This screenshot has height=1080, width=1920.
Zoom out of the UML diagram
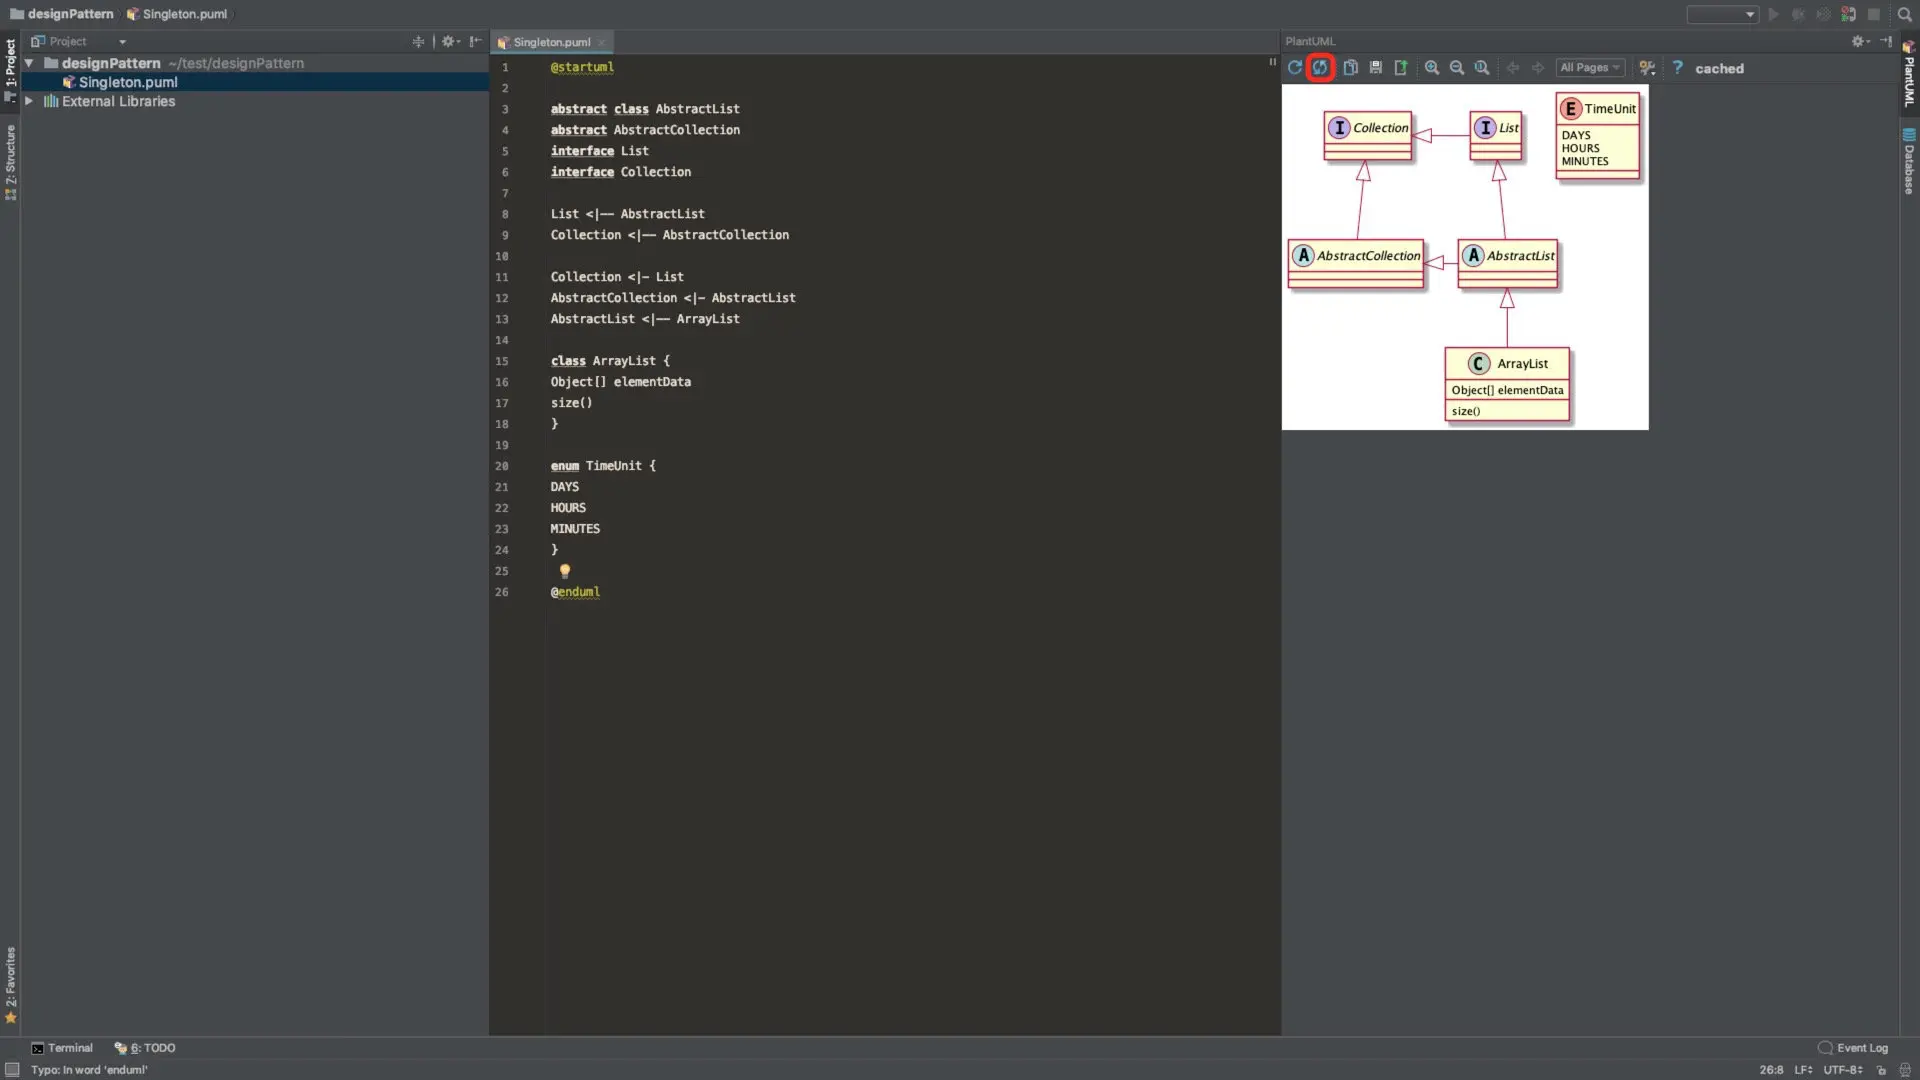(x=1457, y=68)
